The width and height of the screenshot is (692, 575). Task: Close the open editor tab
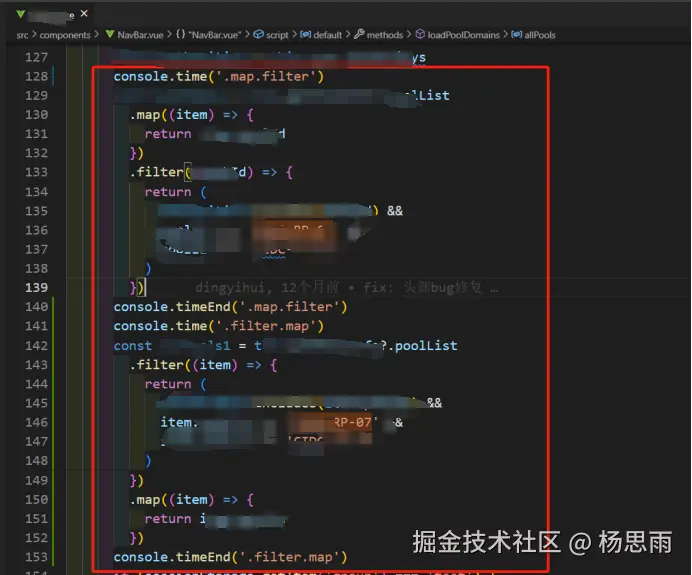(84, 14)
